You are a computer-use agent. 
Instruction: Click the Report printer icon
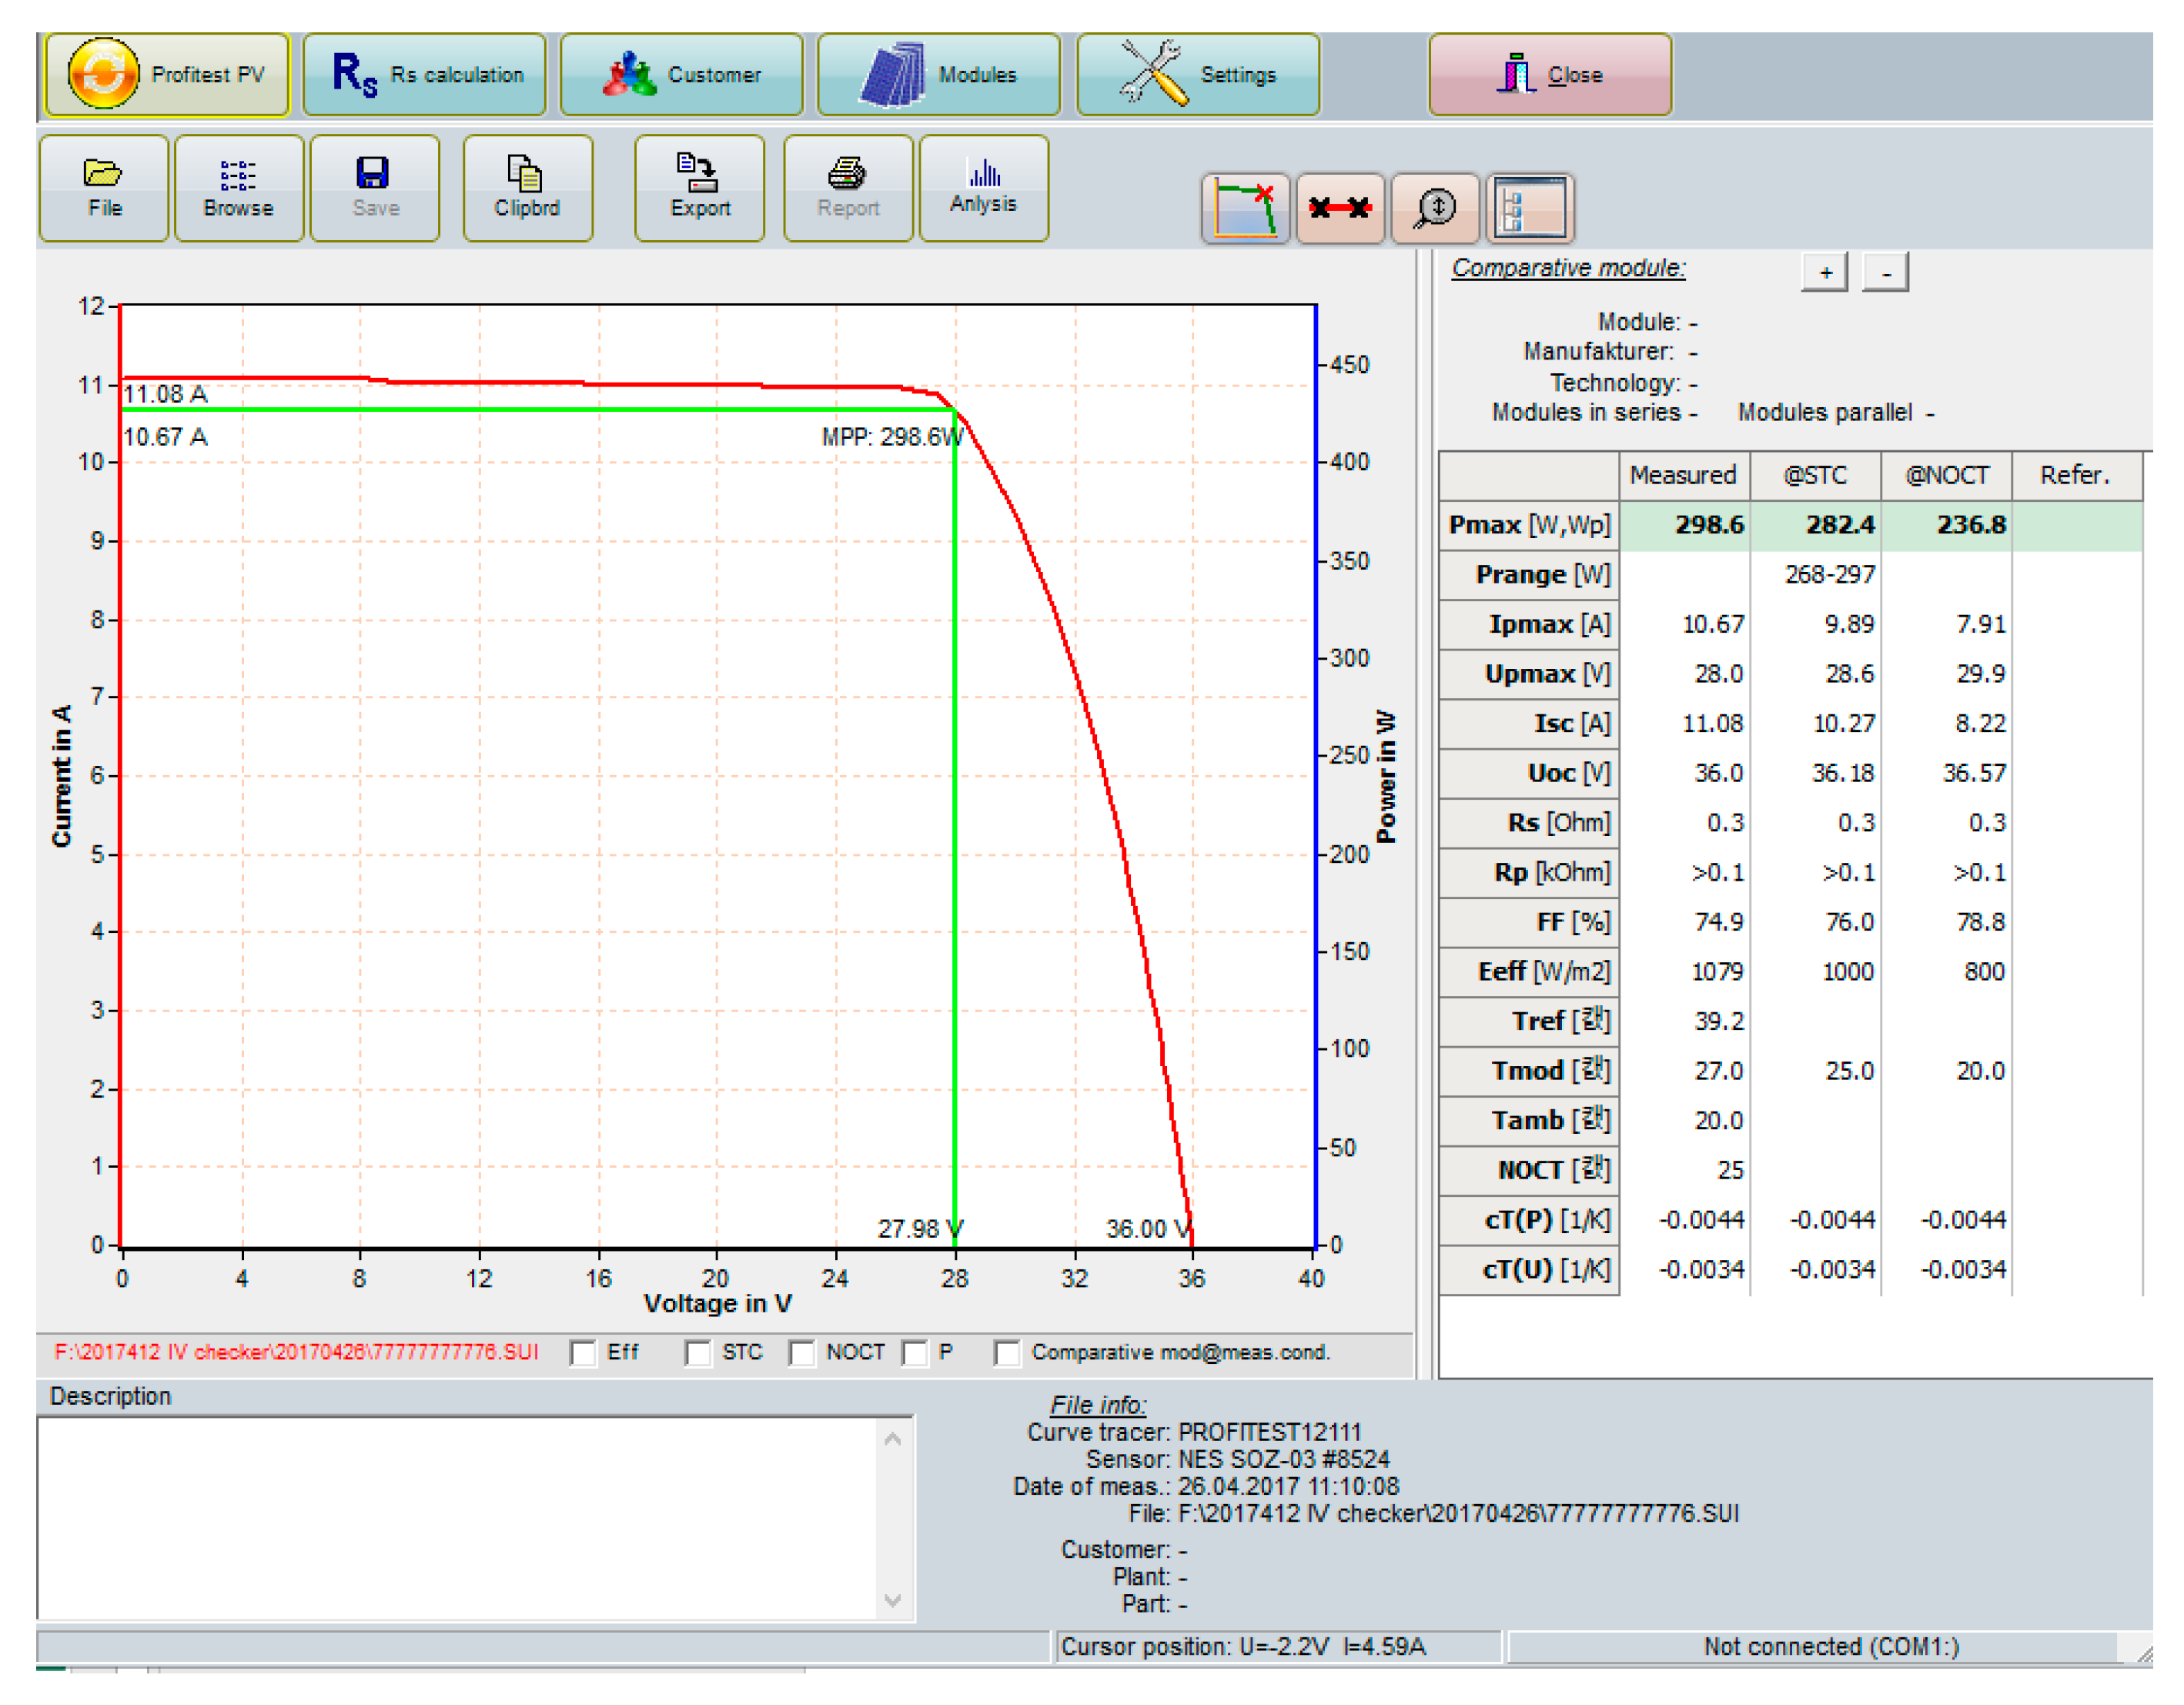click(848, 188)
